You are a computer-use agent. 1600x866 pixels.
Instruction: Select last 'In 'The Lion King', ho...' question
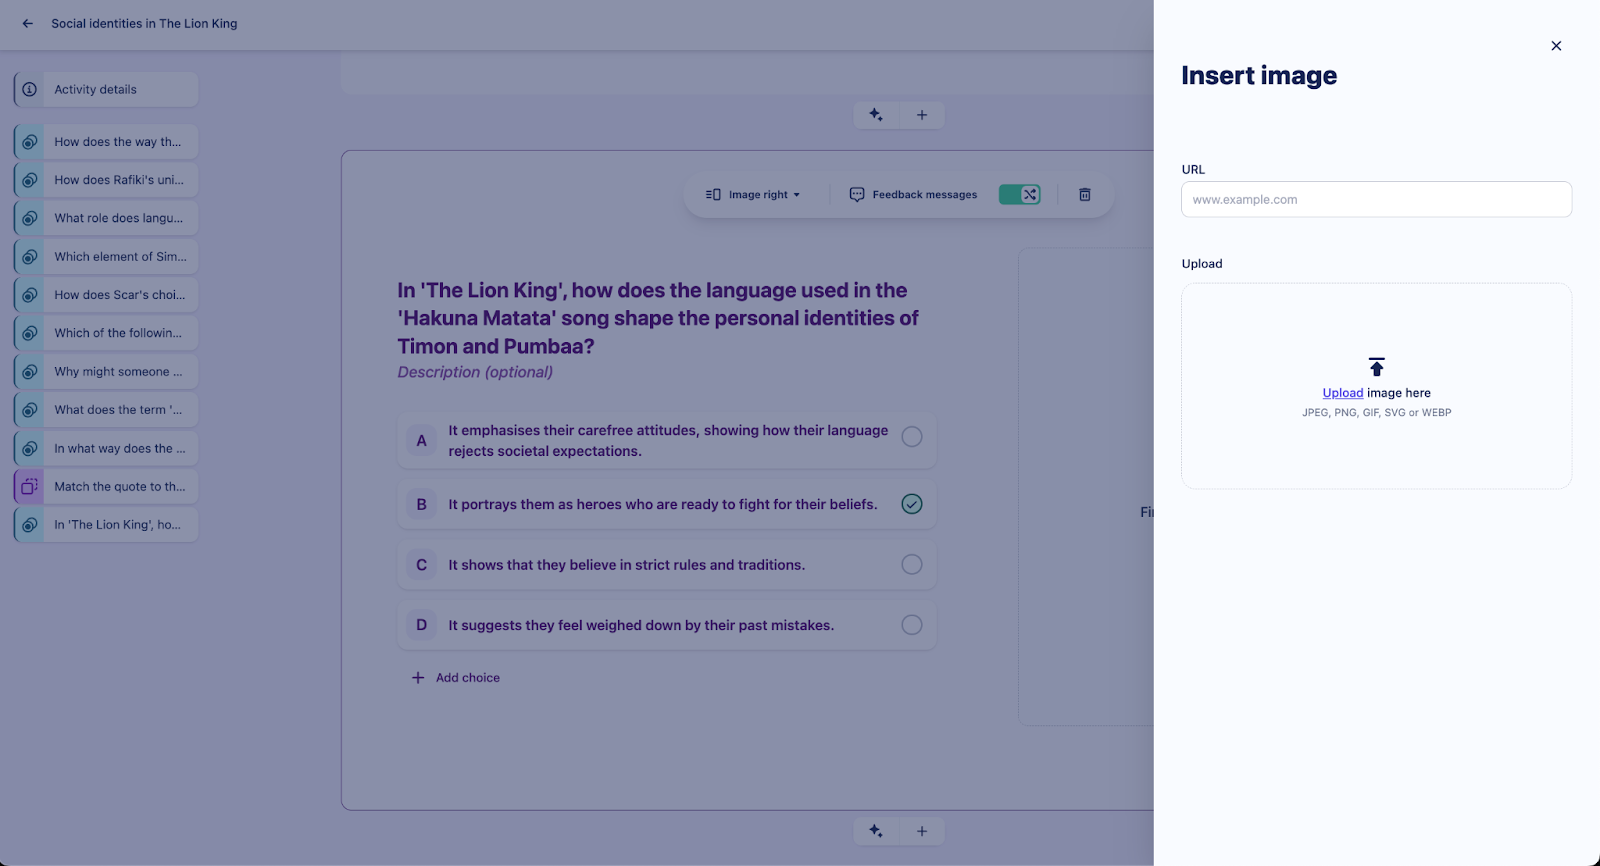pyautogui.click(x=106, y=525)
